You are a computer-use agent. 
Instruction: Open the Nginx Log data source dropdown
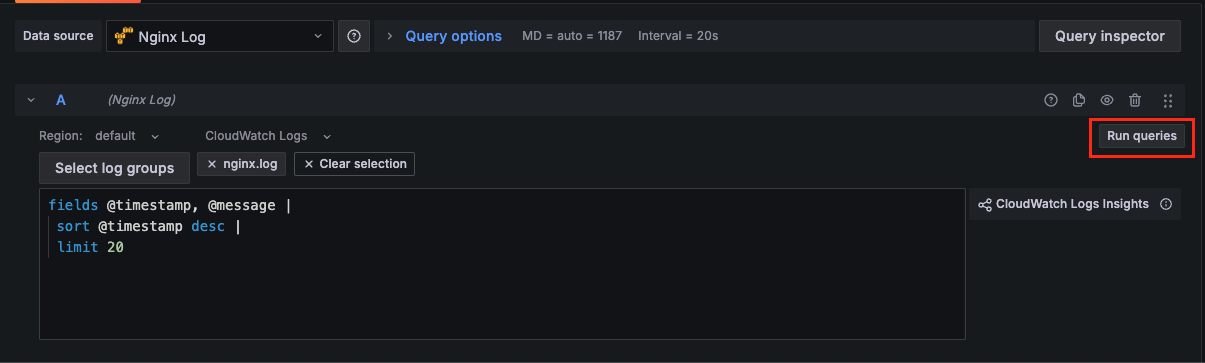220,36
